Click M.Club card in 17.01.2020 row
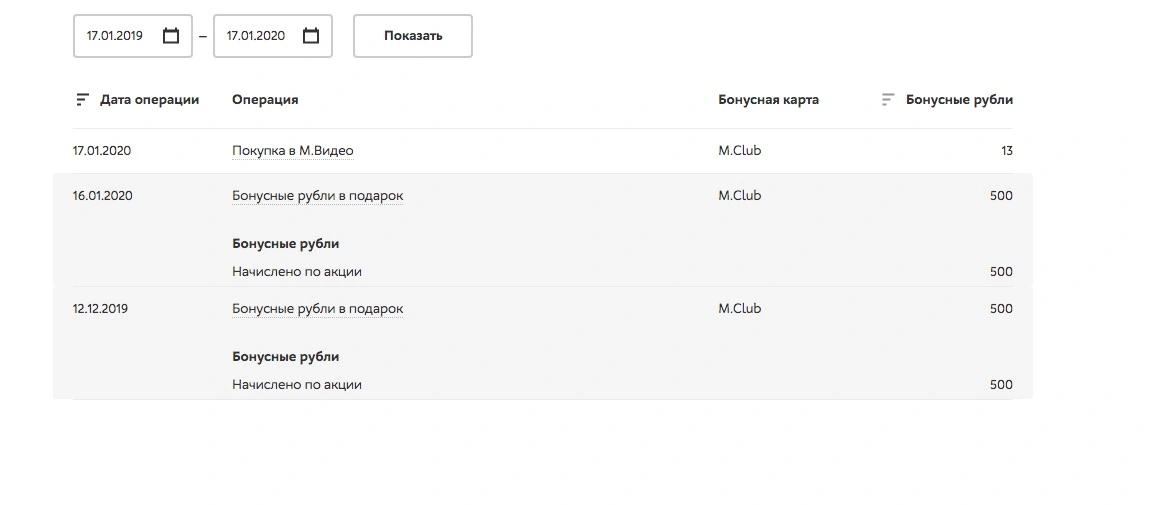Screen dimensions: 1151x505 coord(740,150)
